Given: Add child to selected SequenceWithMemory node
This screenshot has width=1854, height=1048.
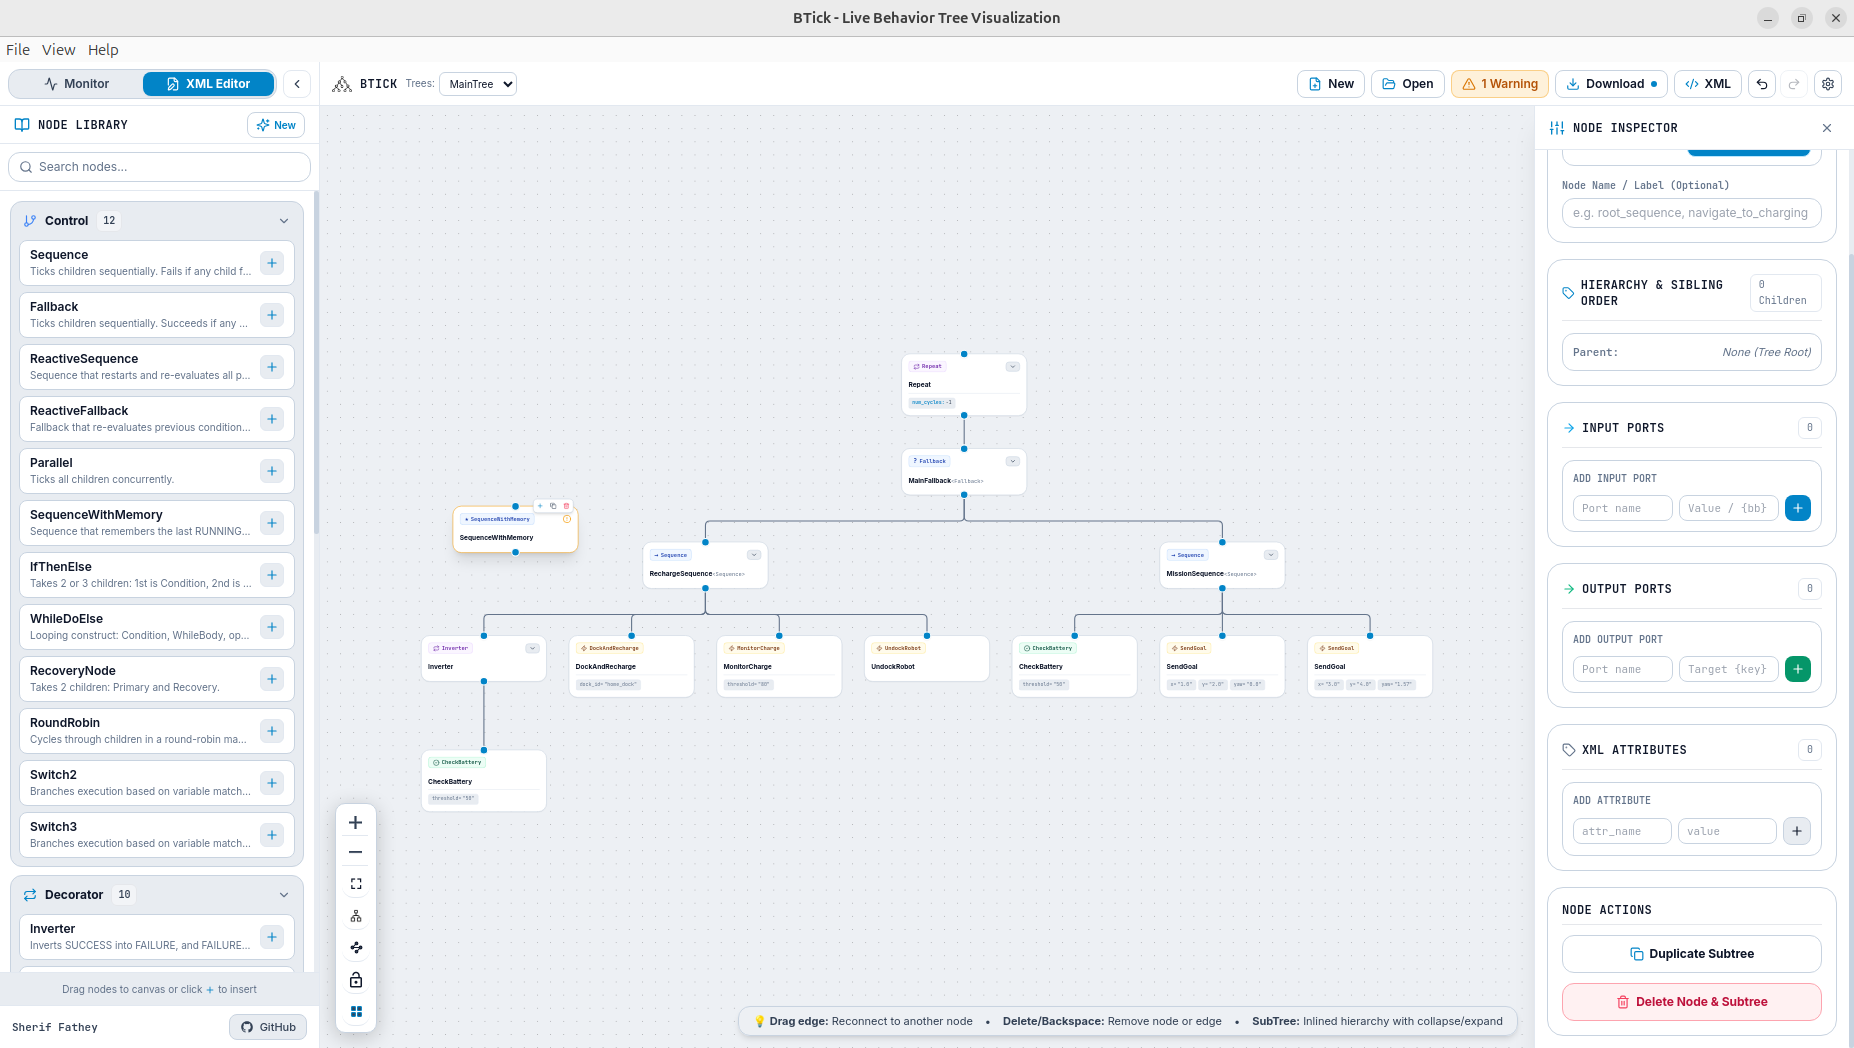Looking at the screenshot, I should pos(540,506).
